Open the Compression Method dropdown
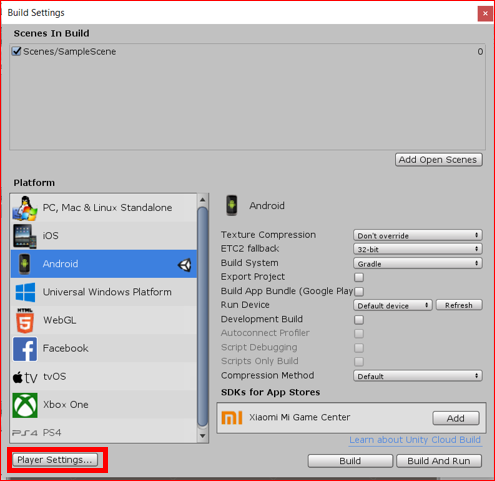The height and width of the screenshot is (481, 495). coord(418,376)
